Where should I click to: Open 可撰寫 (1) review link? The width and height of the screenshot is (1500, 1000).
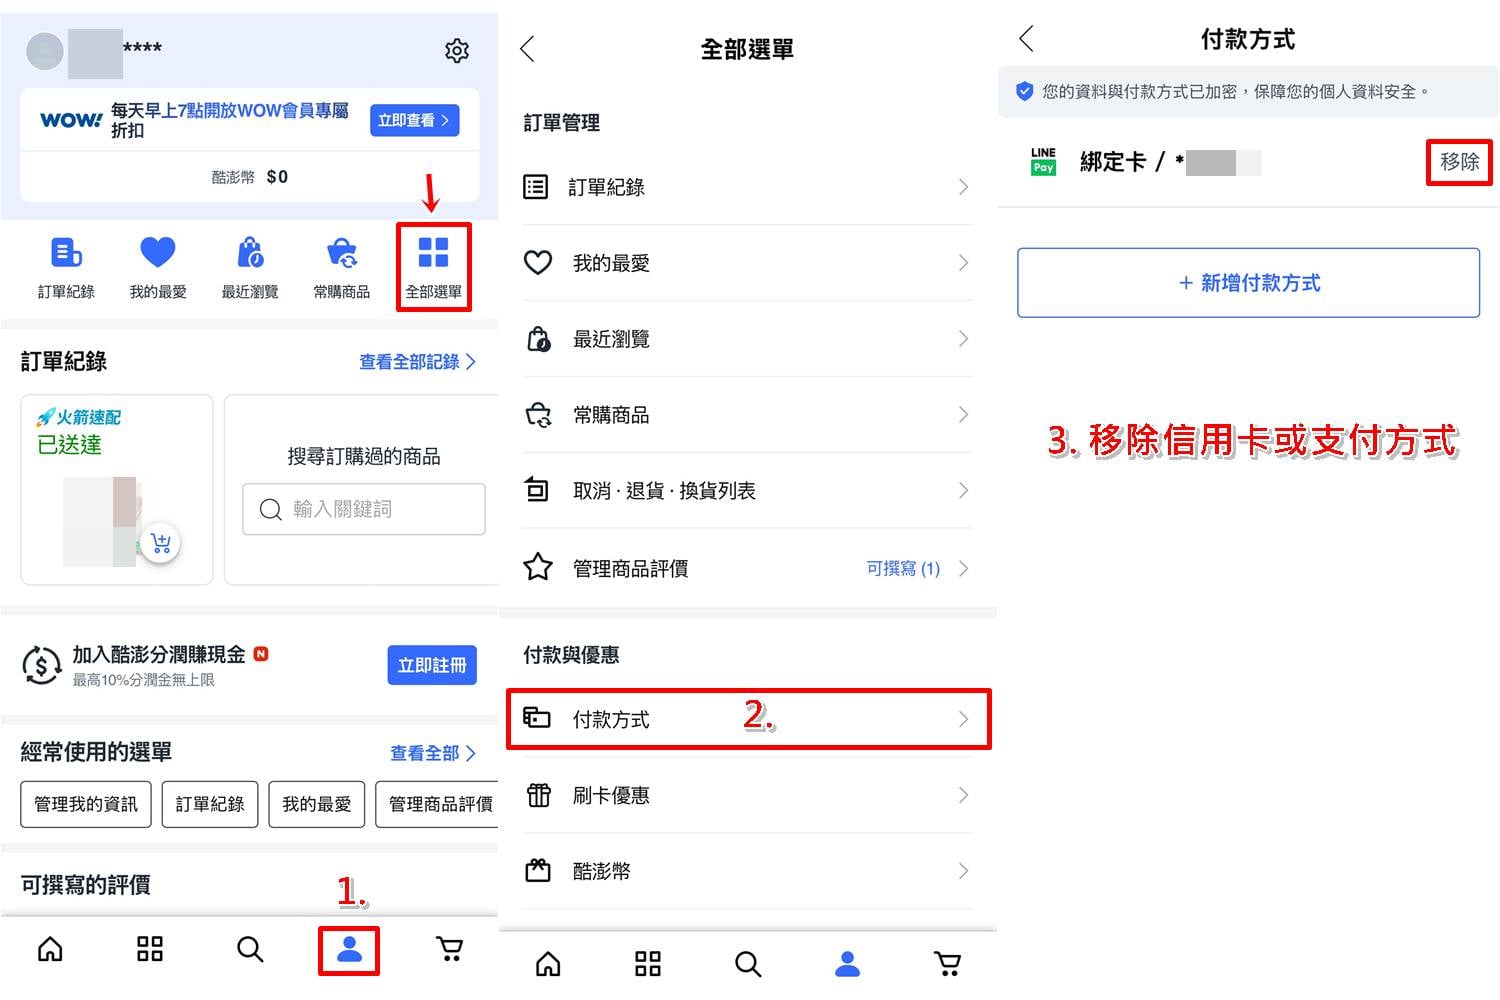coord(903,569)
